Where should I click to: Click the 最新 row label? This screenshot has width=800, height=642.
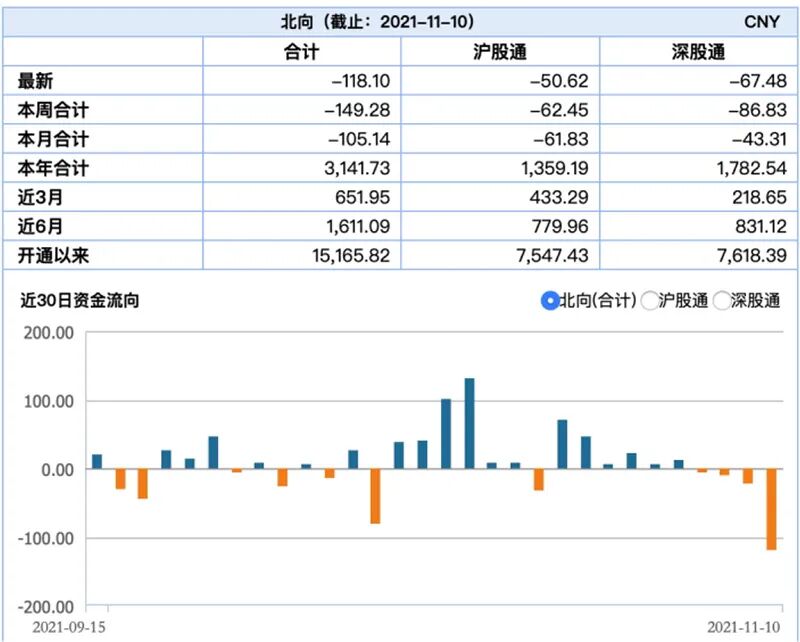(x=35, y=81)
